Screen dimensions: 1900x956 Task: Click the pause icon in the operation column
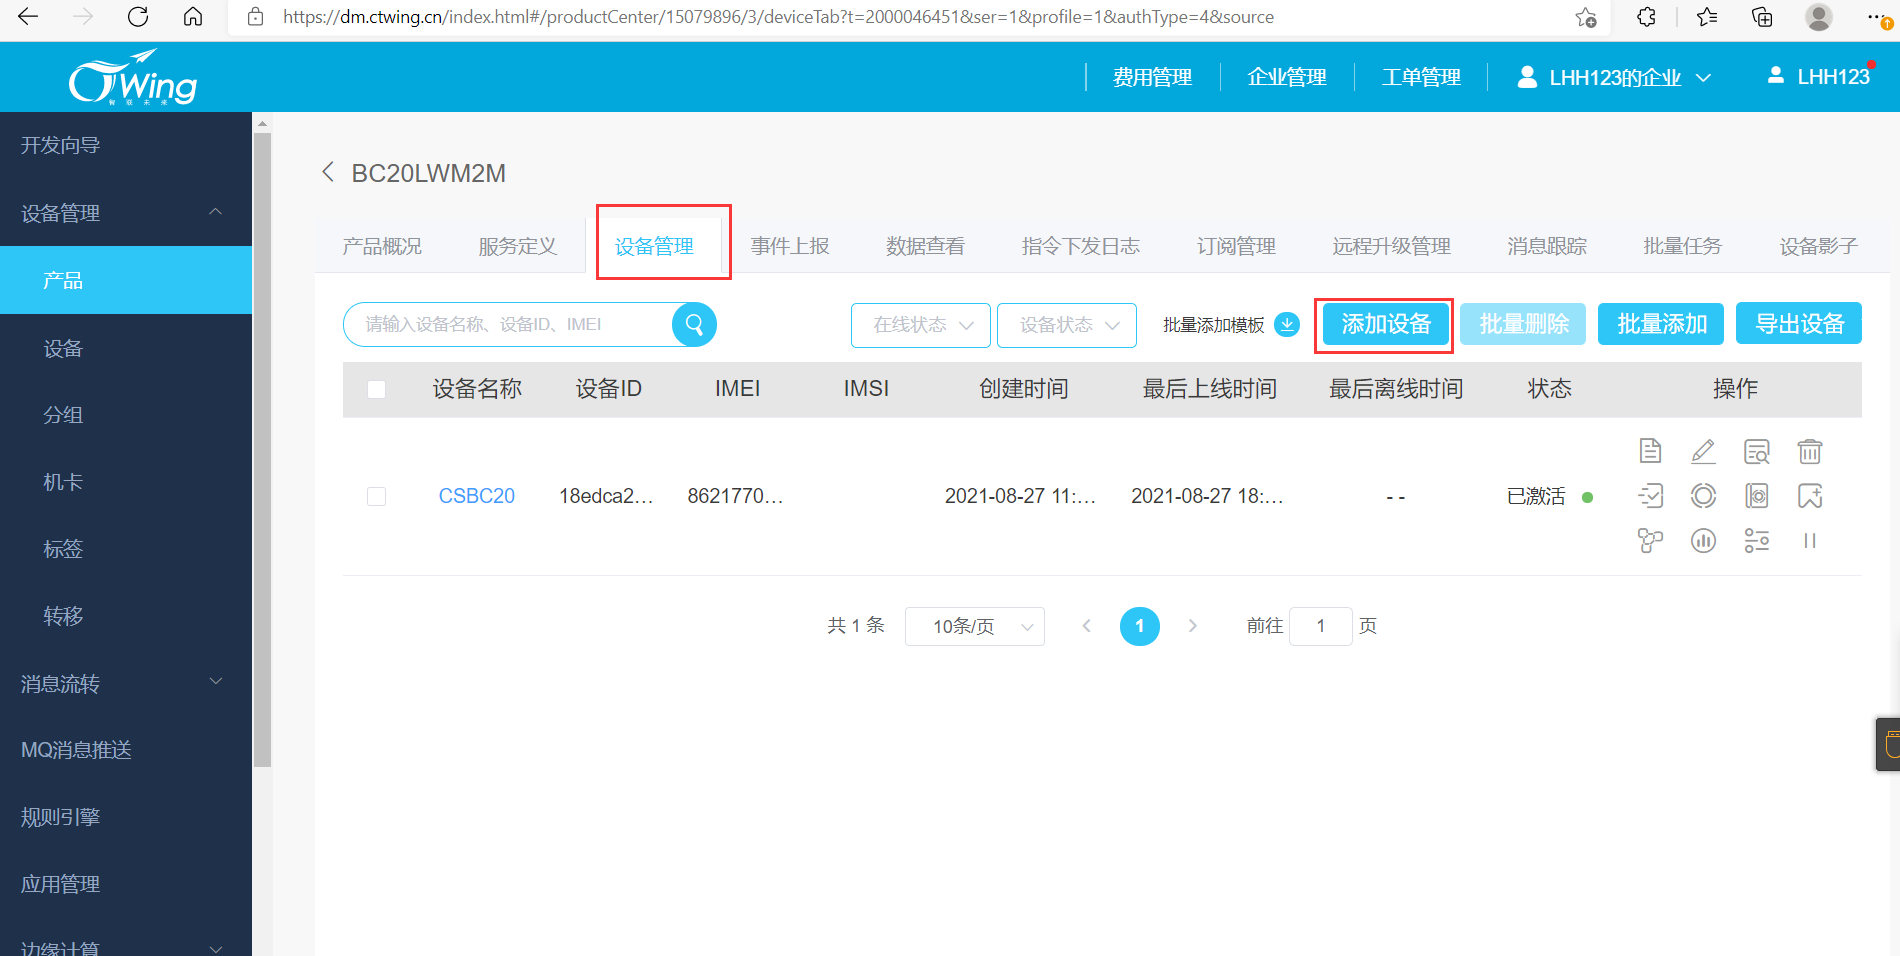point(1810,540)
